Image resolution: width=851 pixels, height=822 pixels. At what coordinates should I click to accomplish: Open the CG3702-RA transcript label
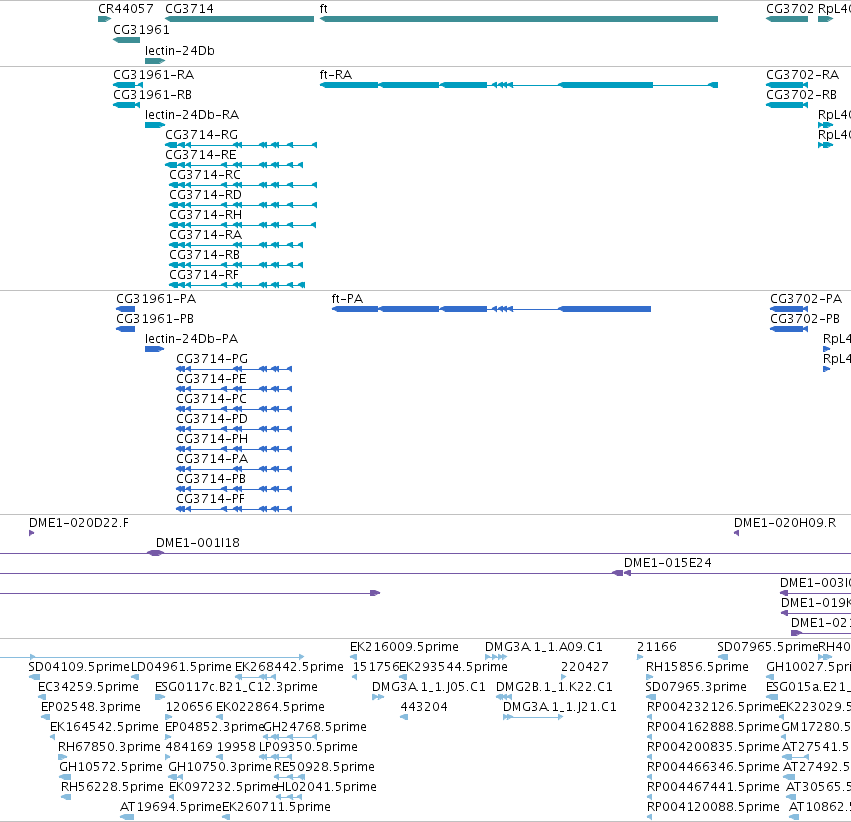802,74
